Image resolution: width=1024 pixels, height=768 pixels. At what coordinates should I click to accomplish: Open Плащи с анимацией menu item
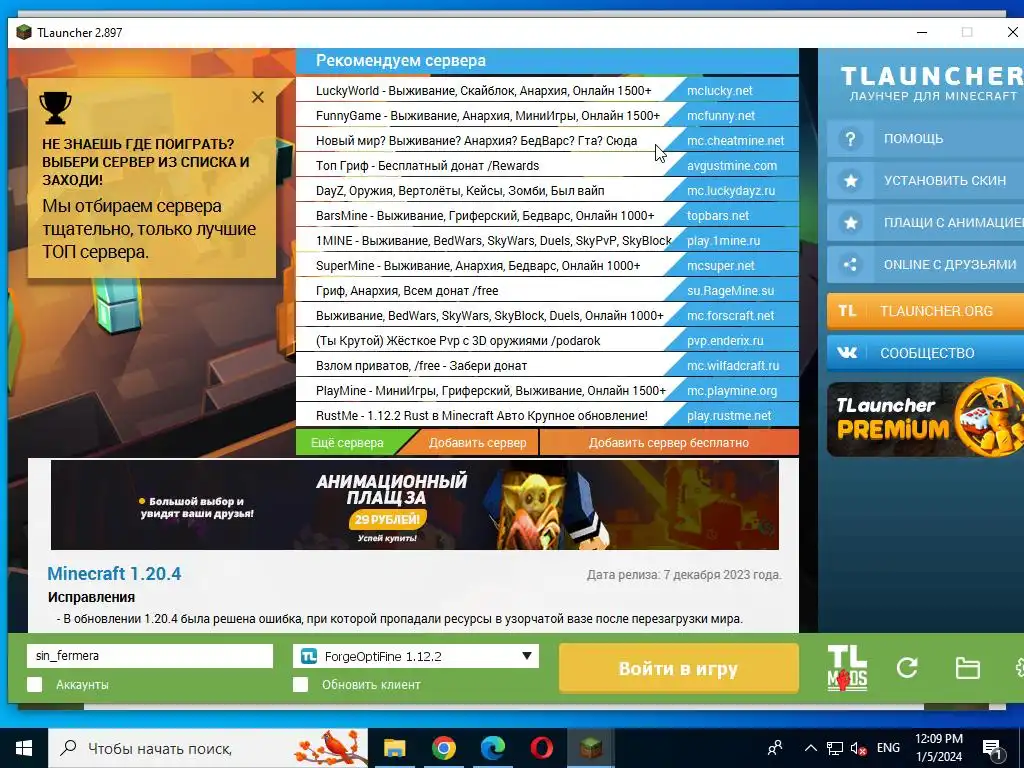click(925, 223)
